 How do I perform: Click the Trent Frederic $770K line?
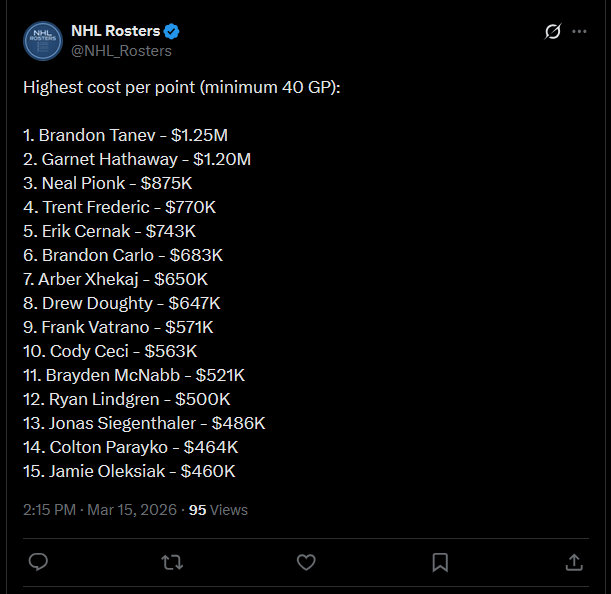(x=120, y=207)
